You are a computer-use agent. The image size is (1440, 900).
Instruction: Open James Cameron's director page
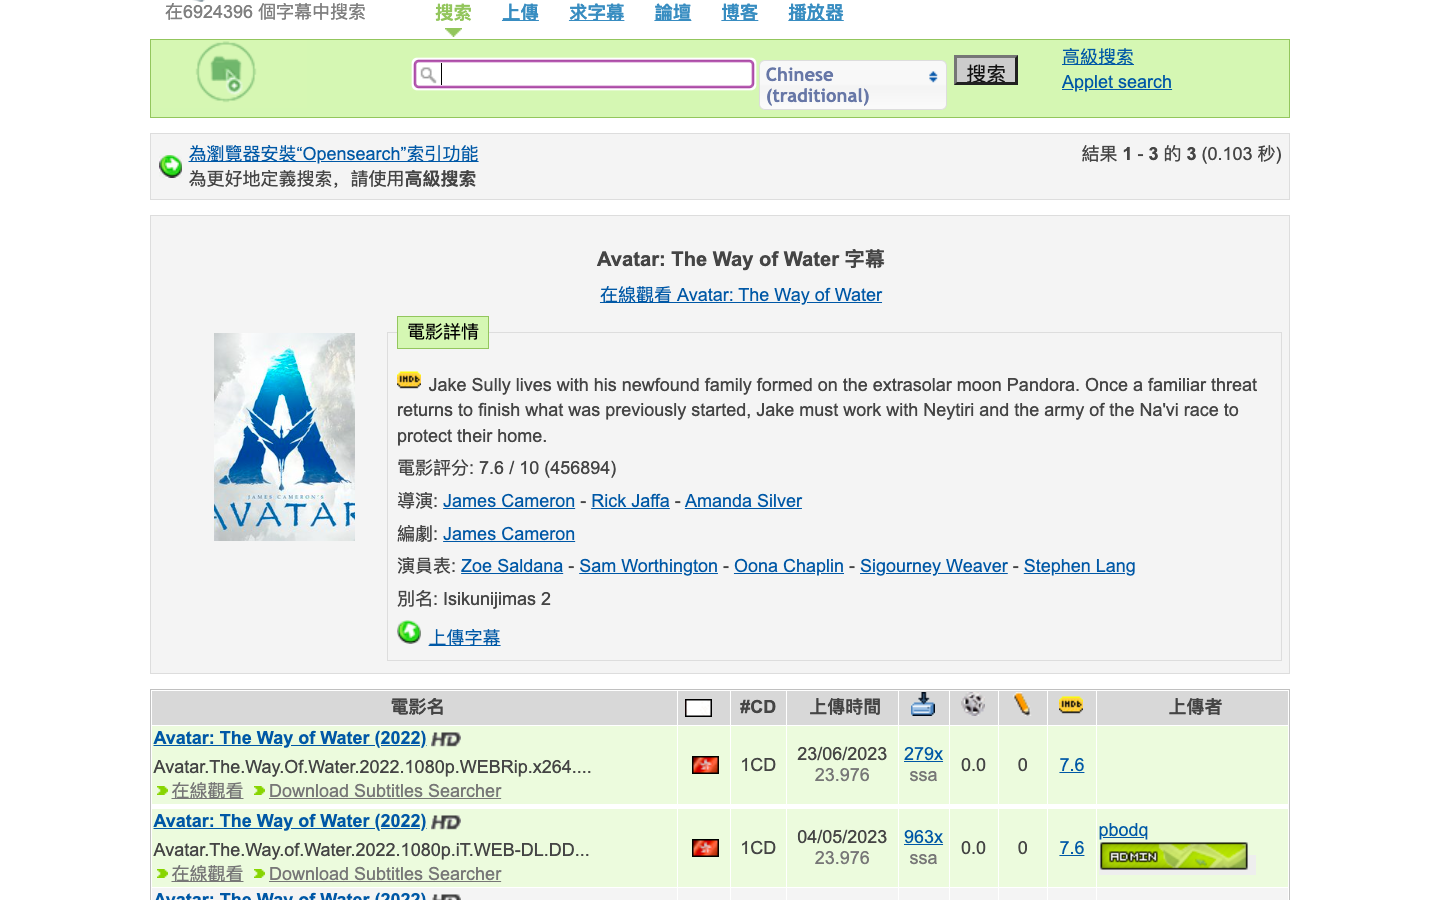508,500
